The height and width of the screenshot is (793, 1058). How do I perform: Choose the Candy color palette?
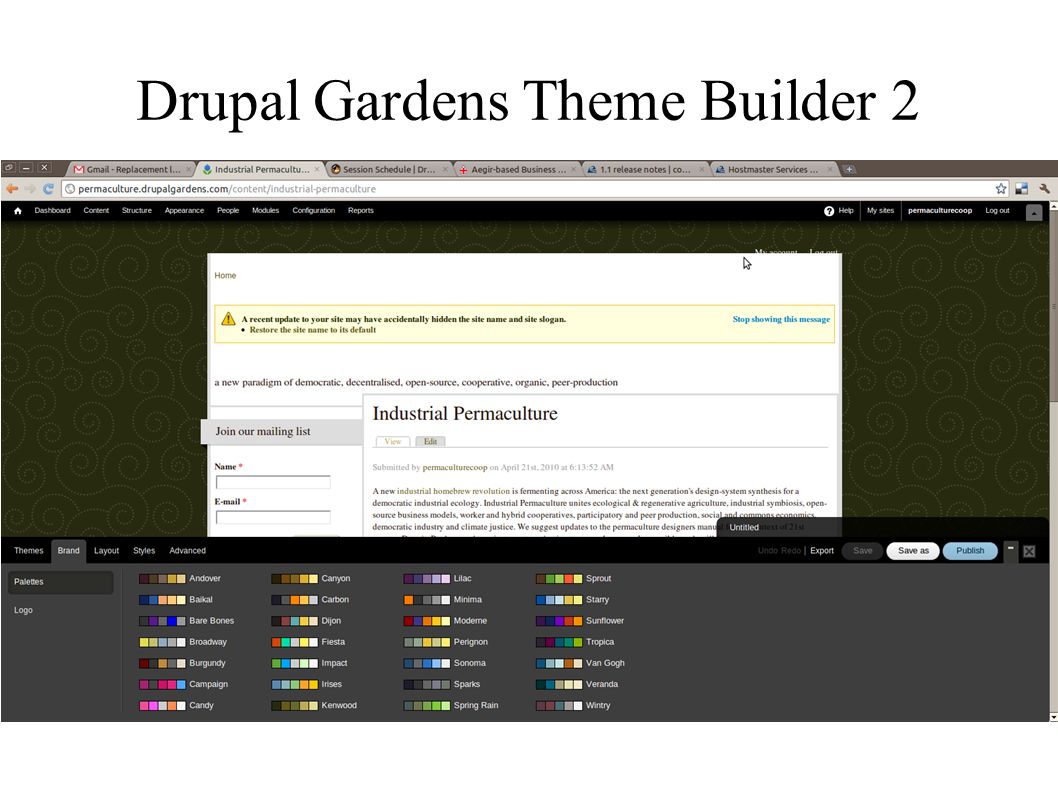pos(176,705)
